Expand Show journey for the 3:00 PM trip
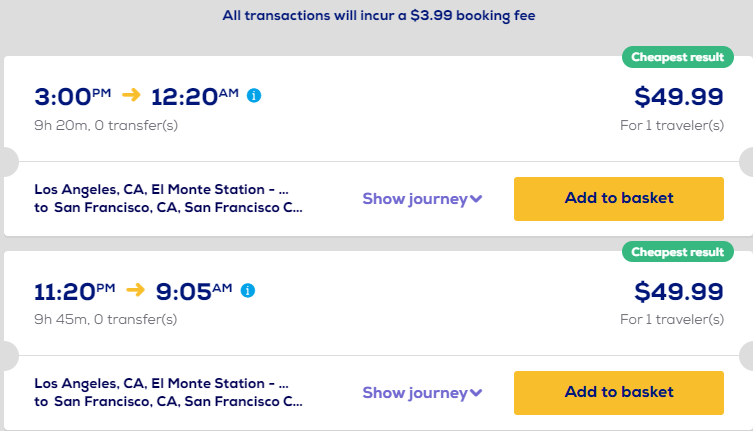753x431 pixels. pos(422,199)
